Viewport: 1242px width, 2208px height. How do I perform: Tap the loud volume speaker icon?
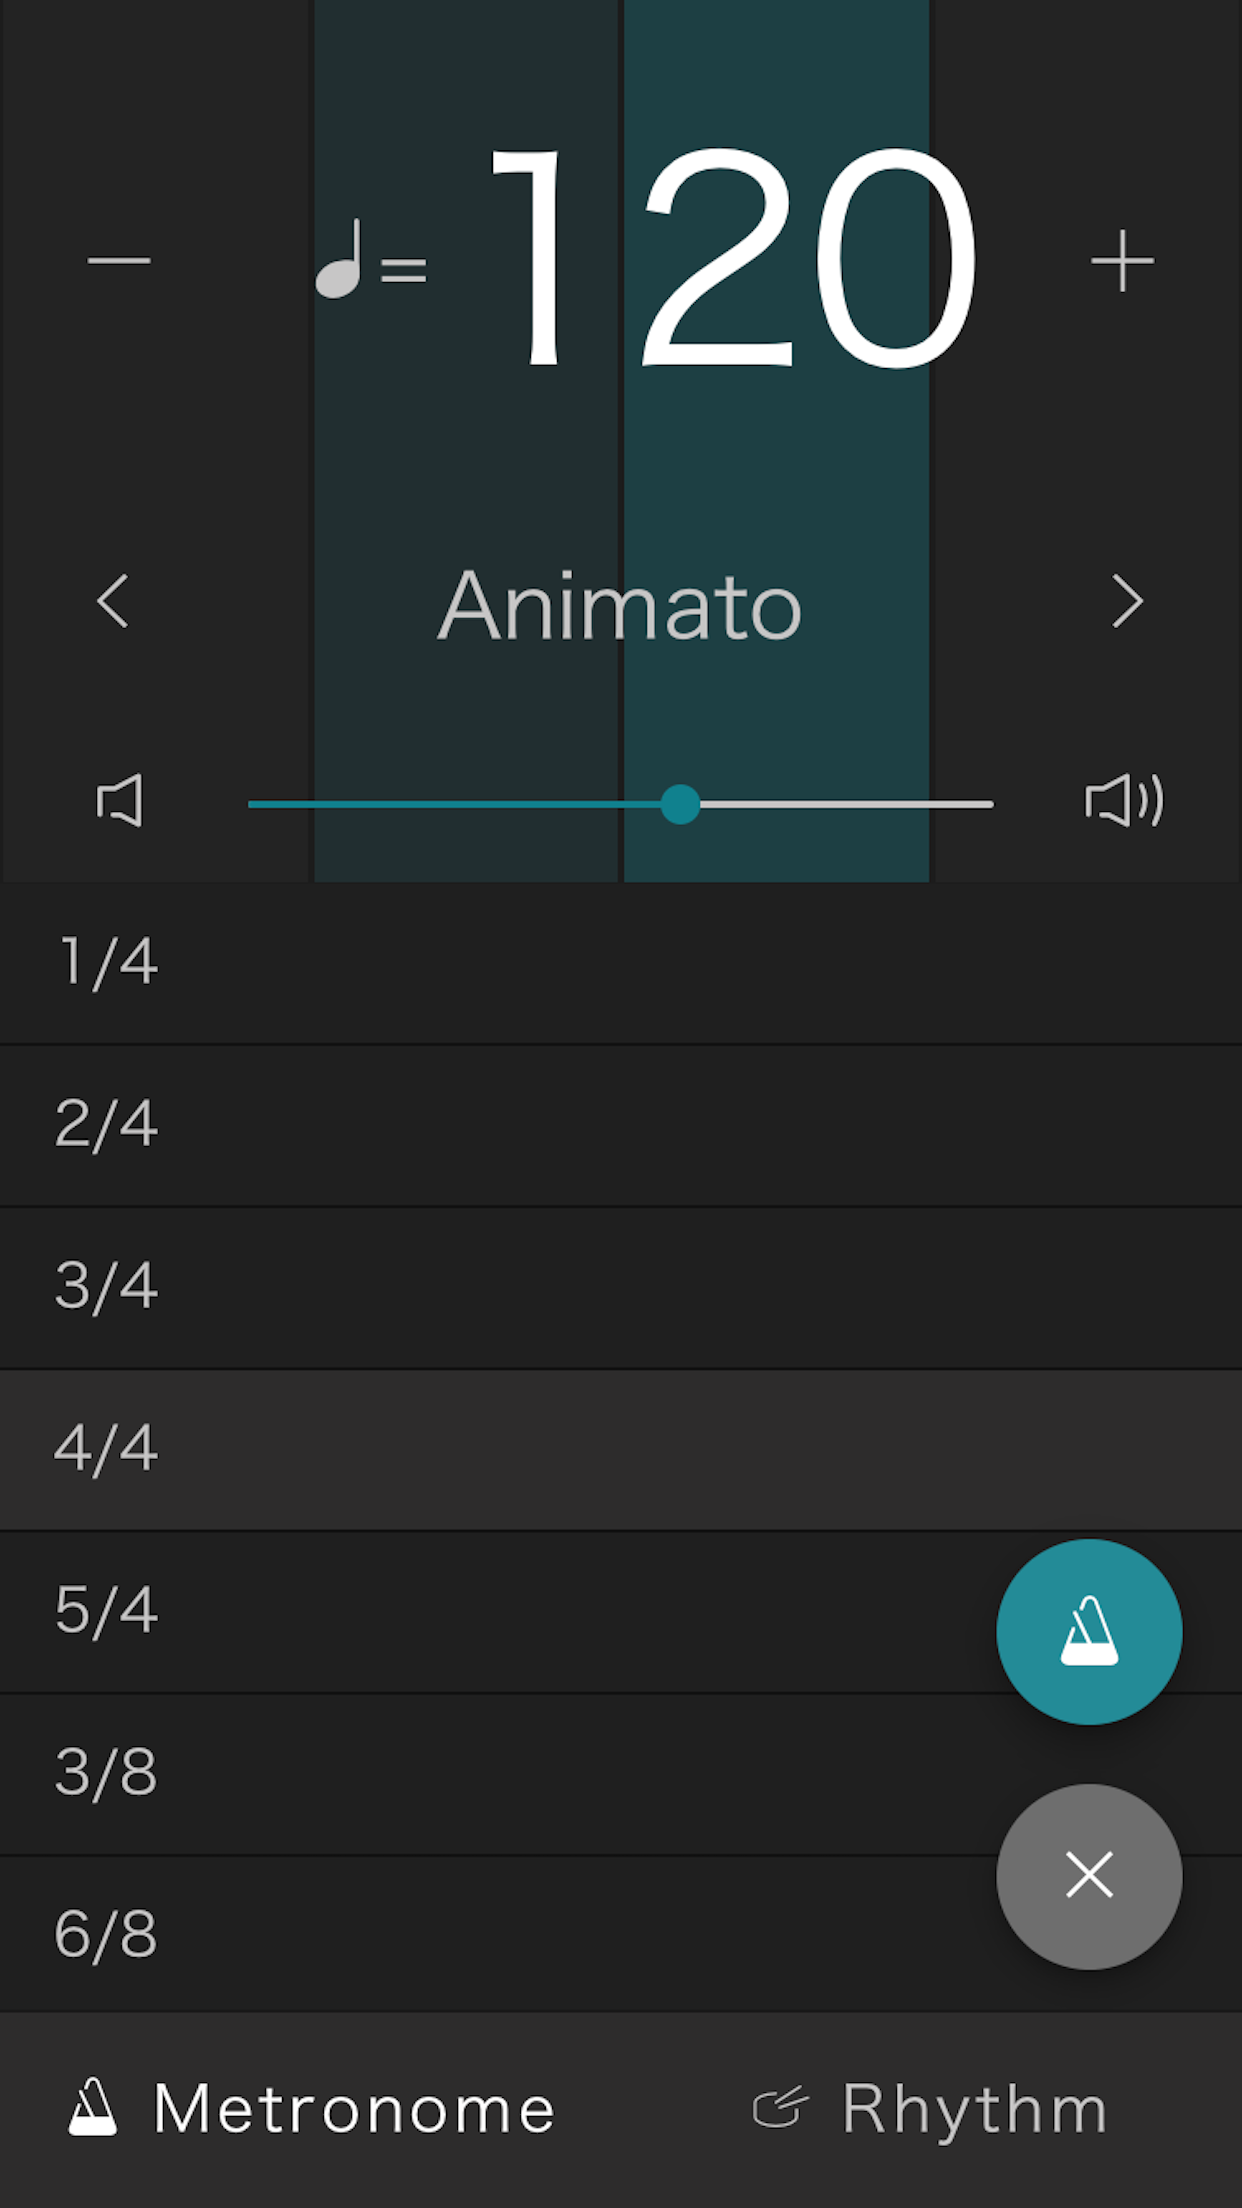pos(1124,801)
